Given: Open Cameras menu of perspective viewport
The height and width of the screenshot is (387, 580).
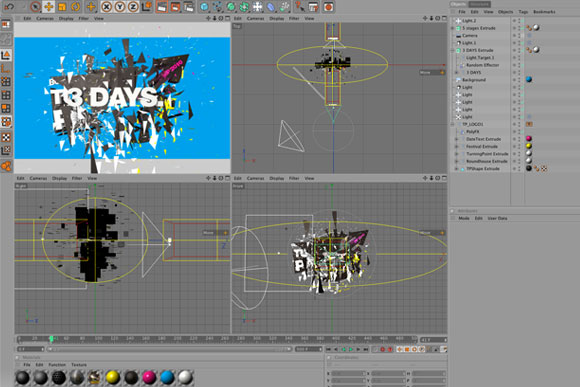Looking at the screenshot, I should [45, 18].
